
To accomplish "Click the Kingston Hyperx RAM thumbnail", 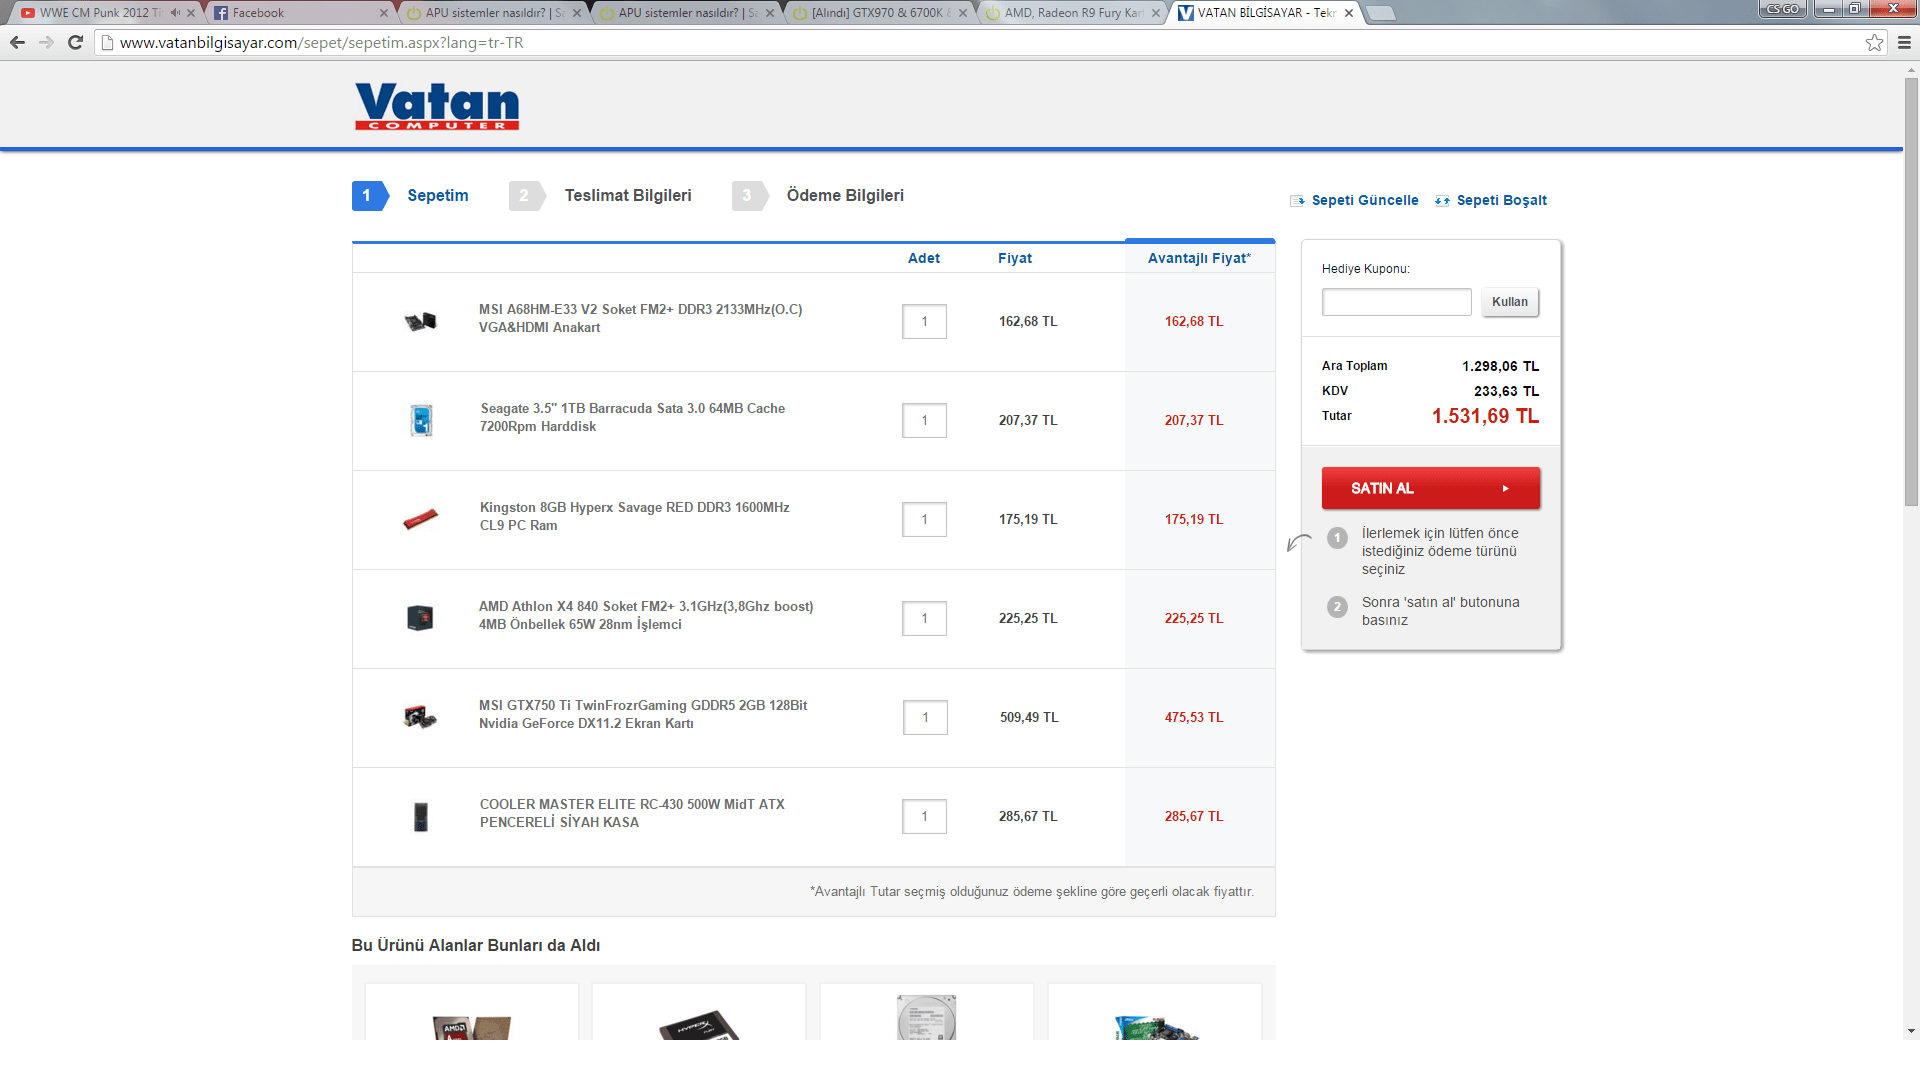I will pos(420,519).
